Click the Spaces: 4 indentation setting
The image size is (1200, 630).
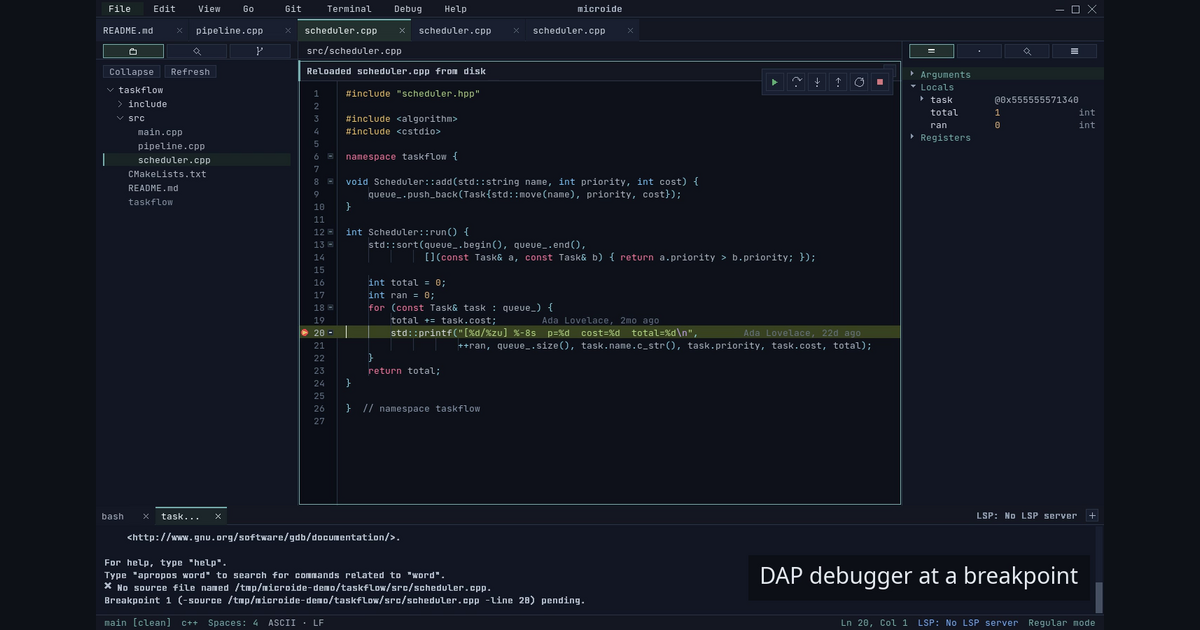(x=233, y=623)
